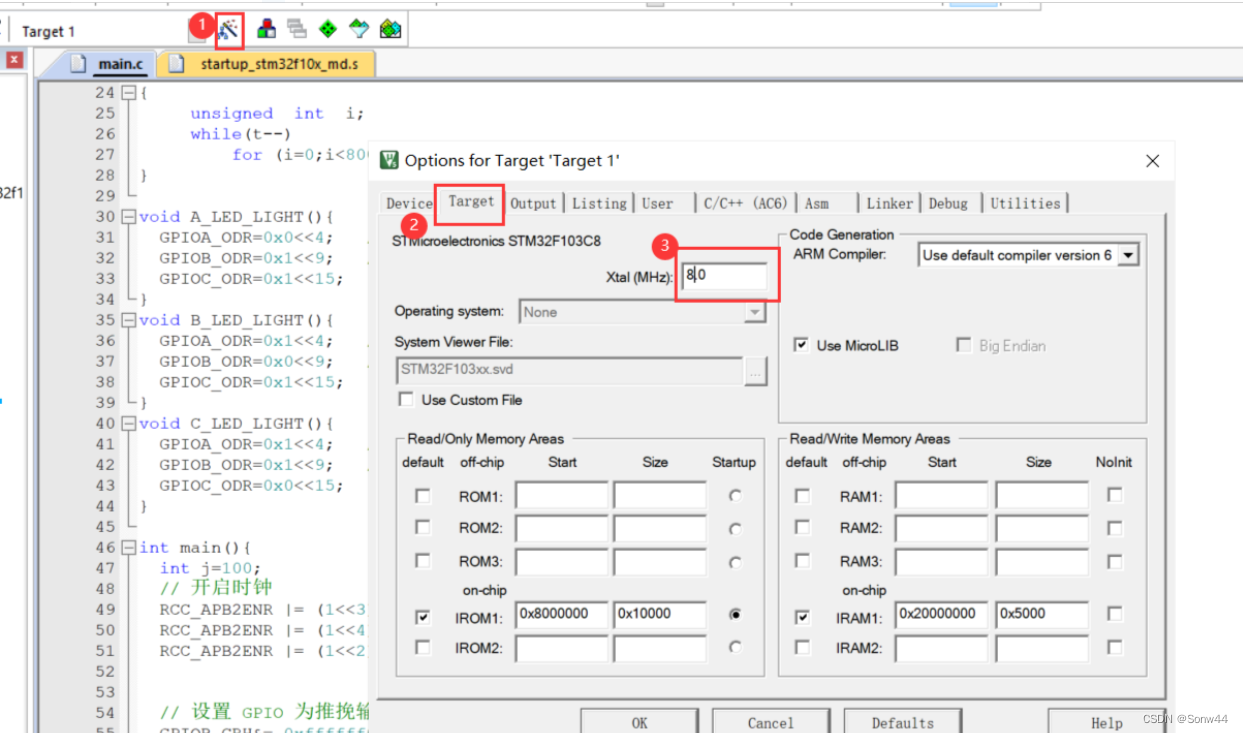
Task: Click the IROM2 Start input field
Action: (x=561, y=648)
